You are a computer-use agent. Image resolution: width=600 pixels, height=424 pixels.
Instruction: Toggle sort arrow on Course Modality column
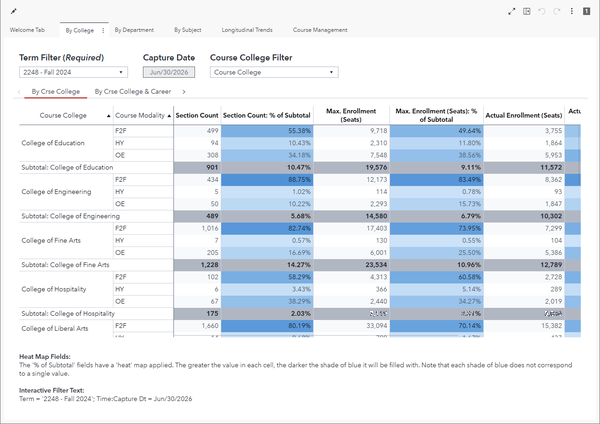(x=169, y=116)
